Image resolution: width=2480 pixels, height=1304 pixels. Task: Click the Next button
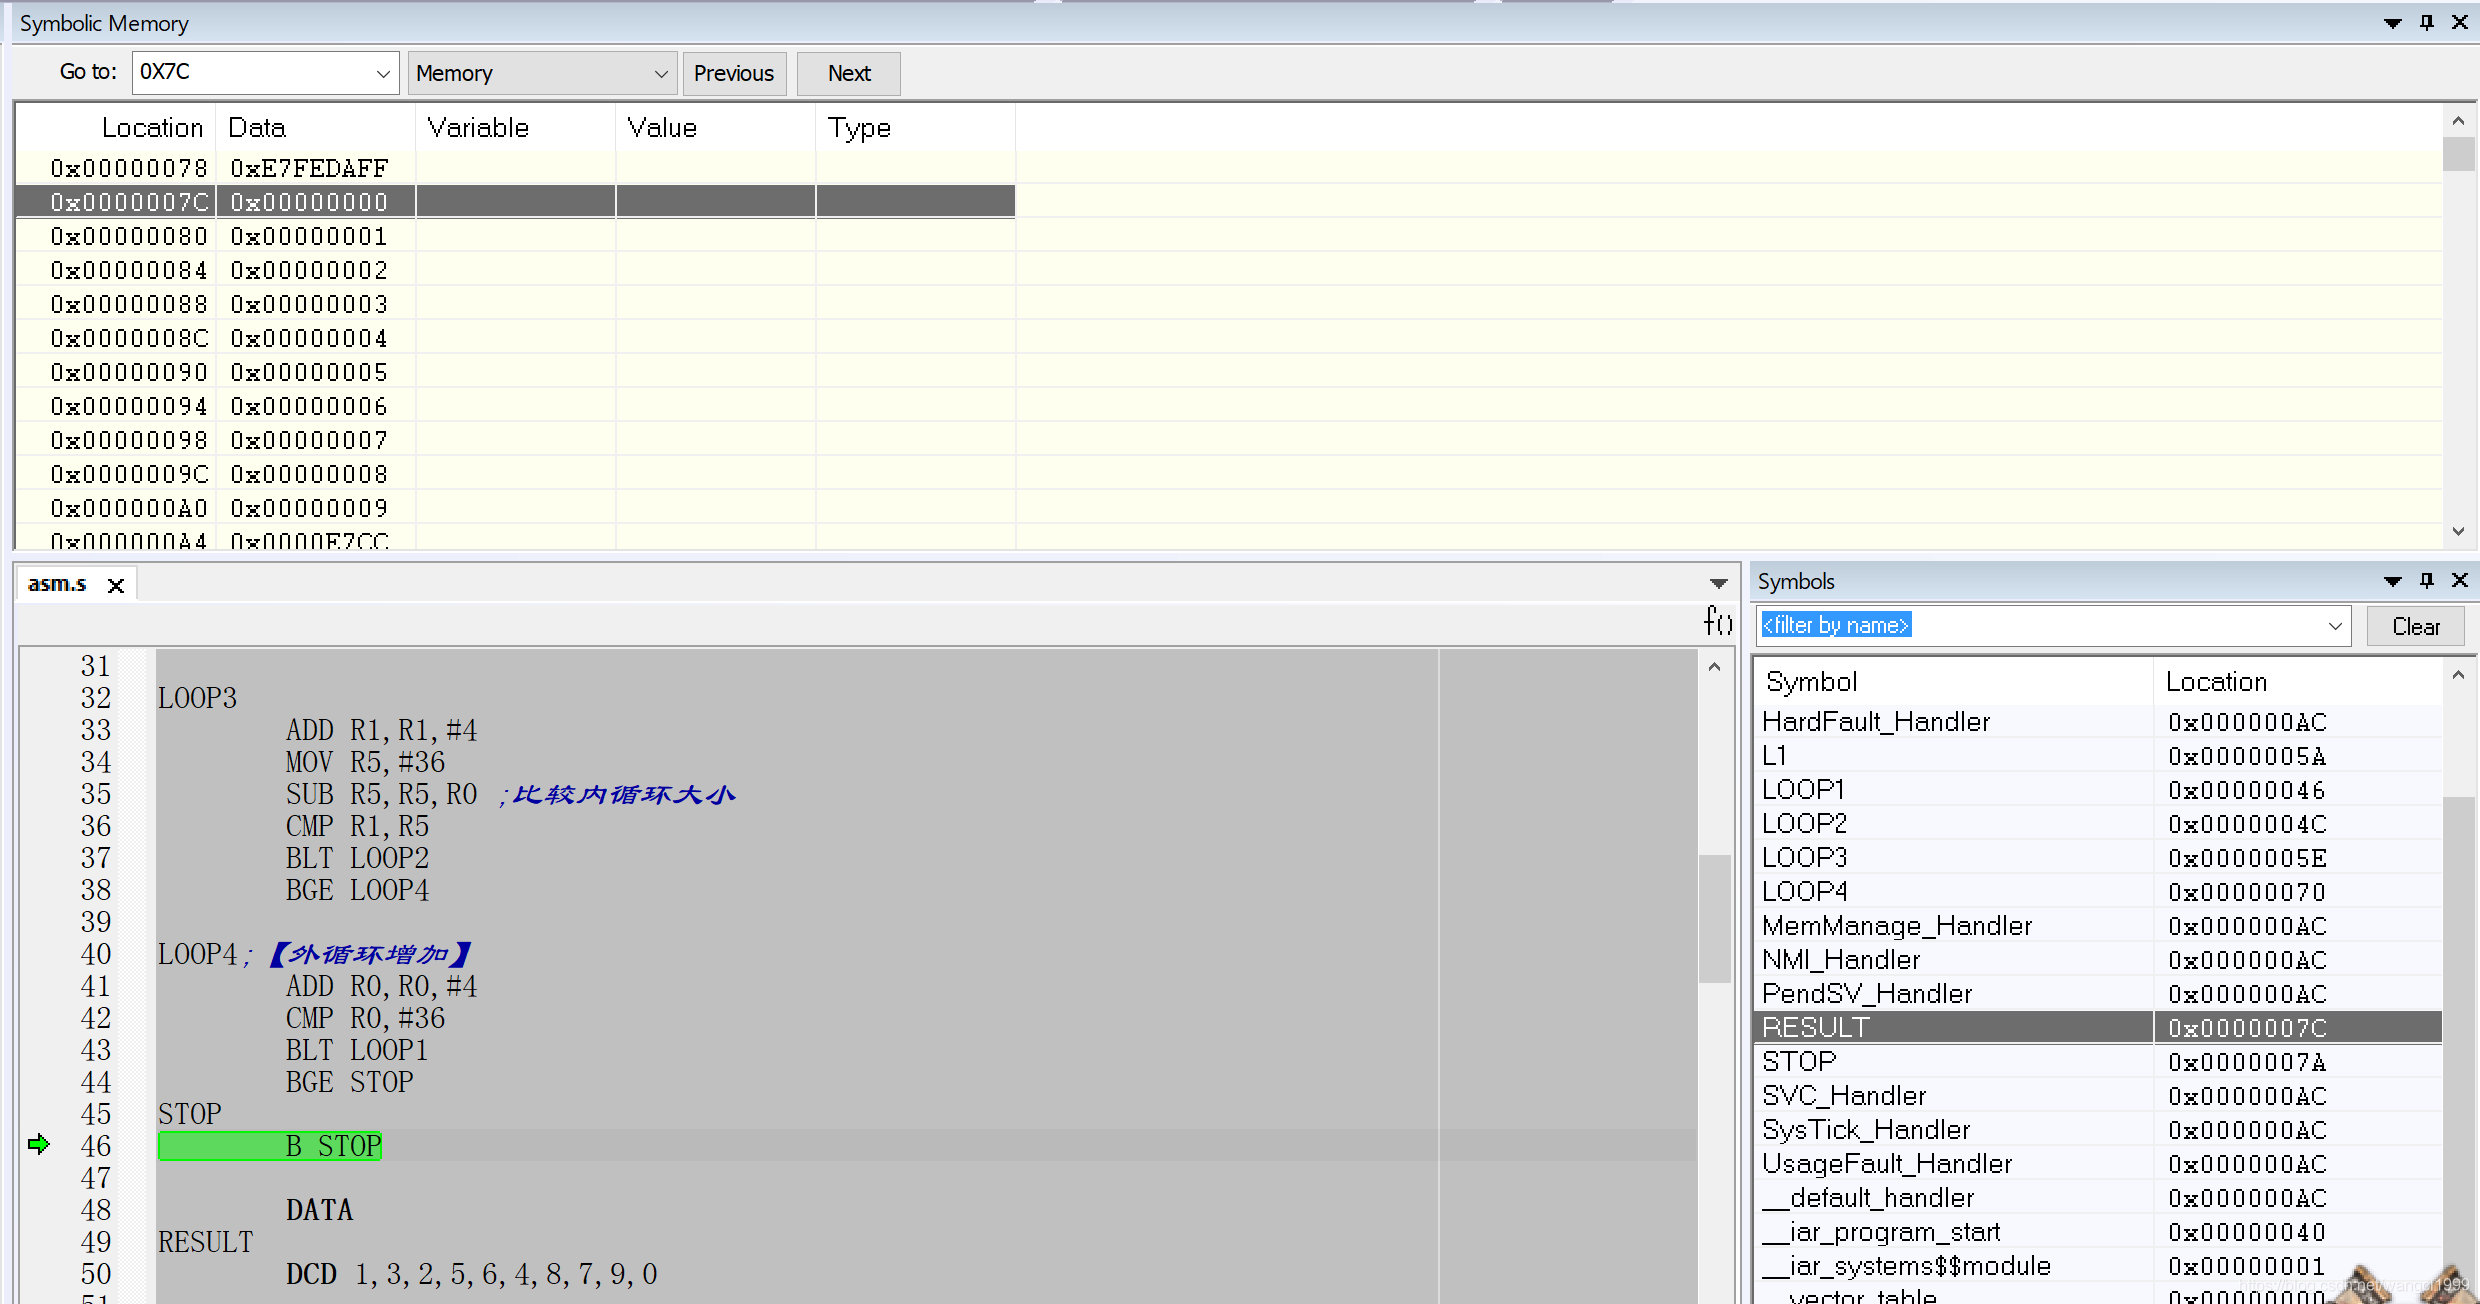coord(848,74)
